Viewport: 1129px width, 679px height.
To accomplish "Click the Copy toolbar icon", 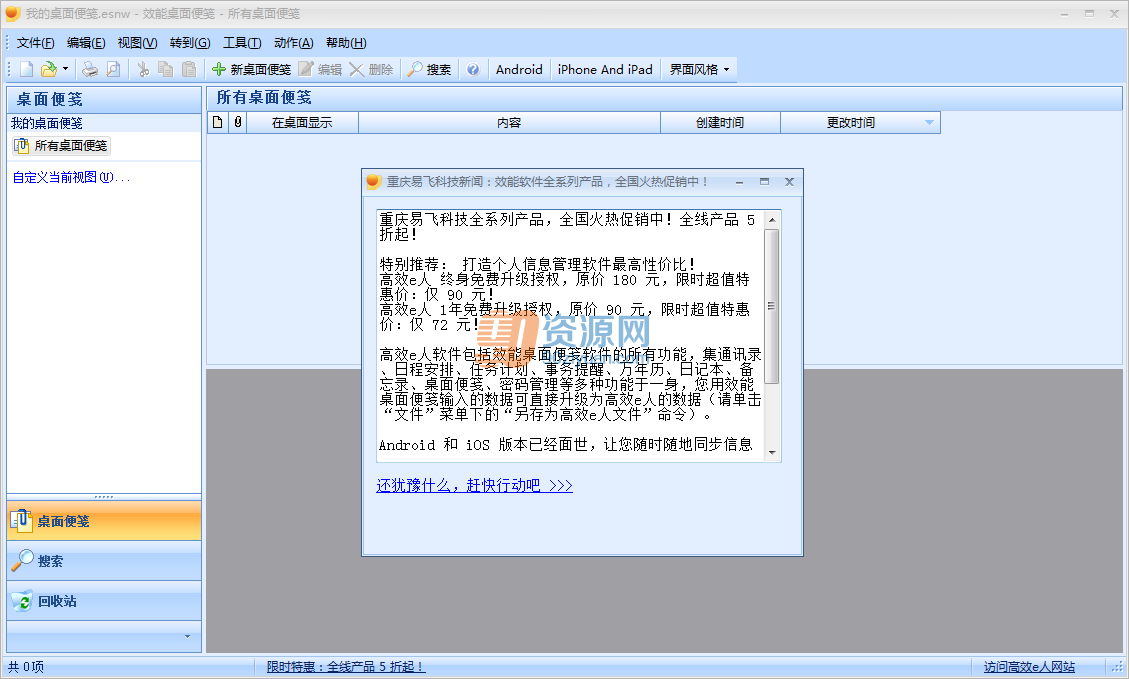I will click(x=166, y=69).
